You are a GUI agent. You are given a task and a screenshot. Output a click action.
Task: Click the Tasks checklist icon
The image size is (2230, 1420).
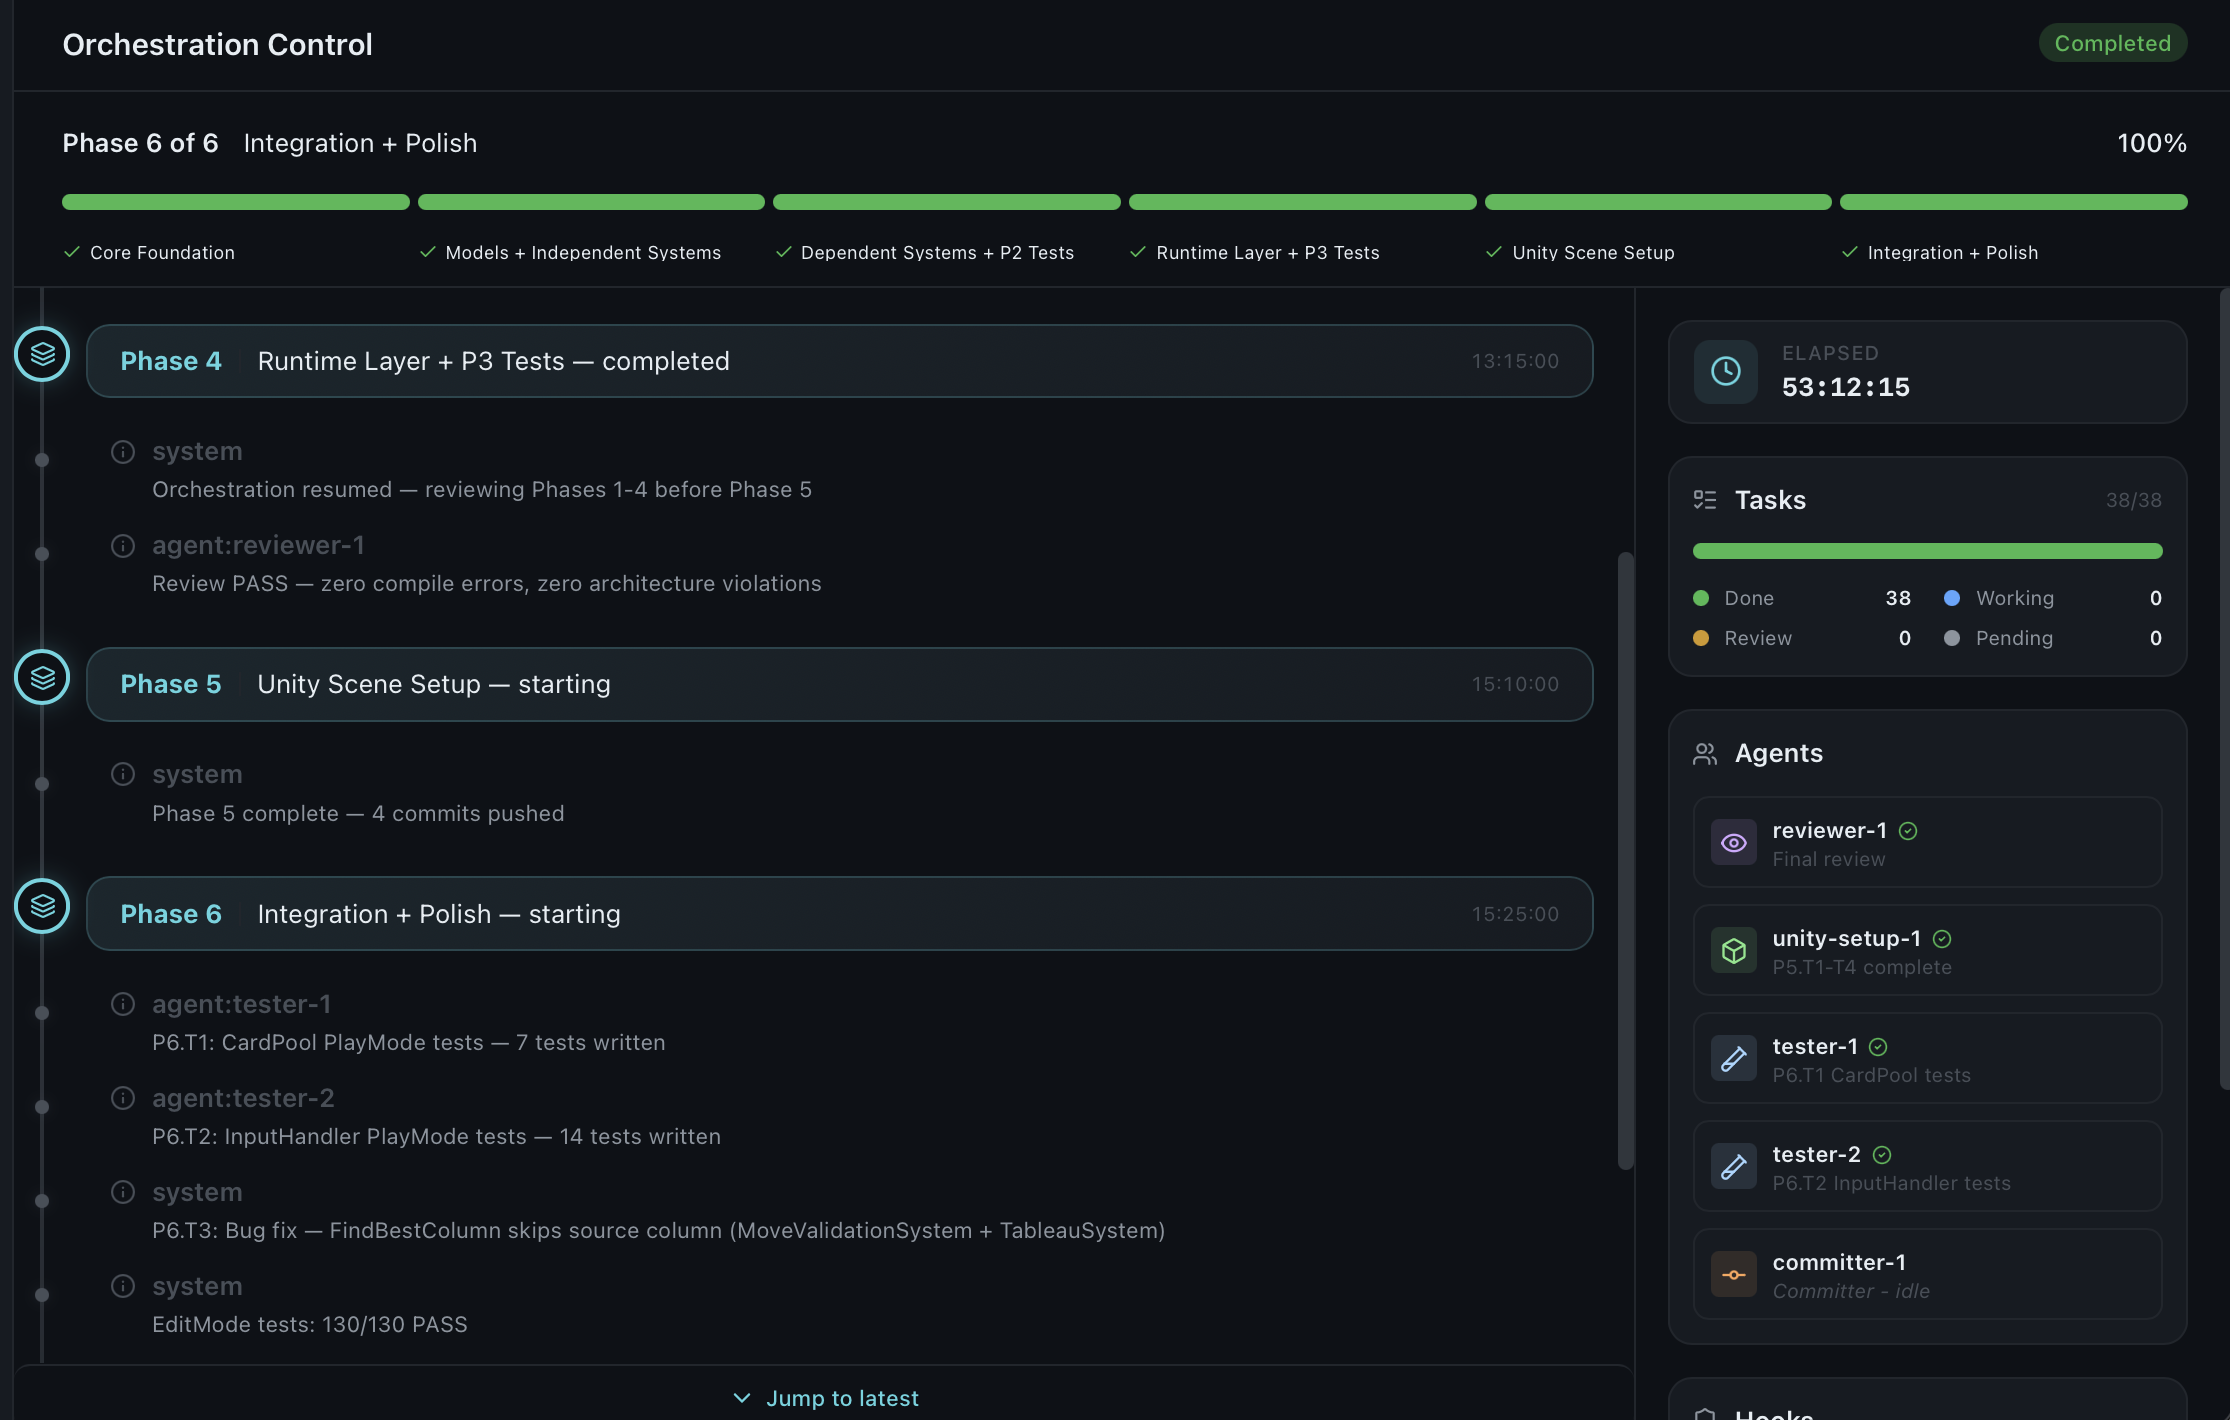click(x=1706, y=499)
